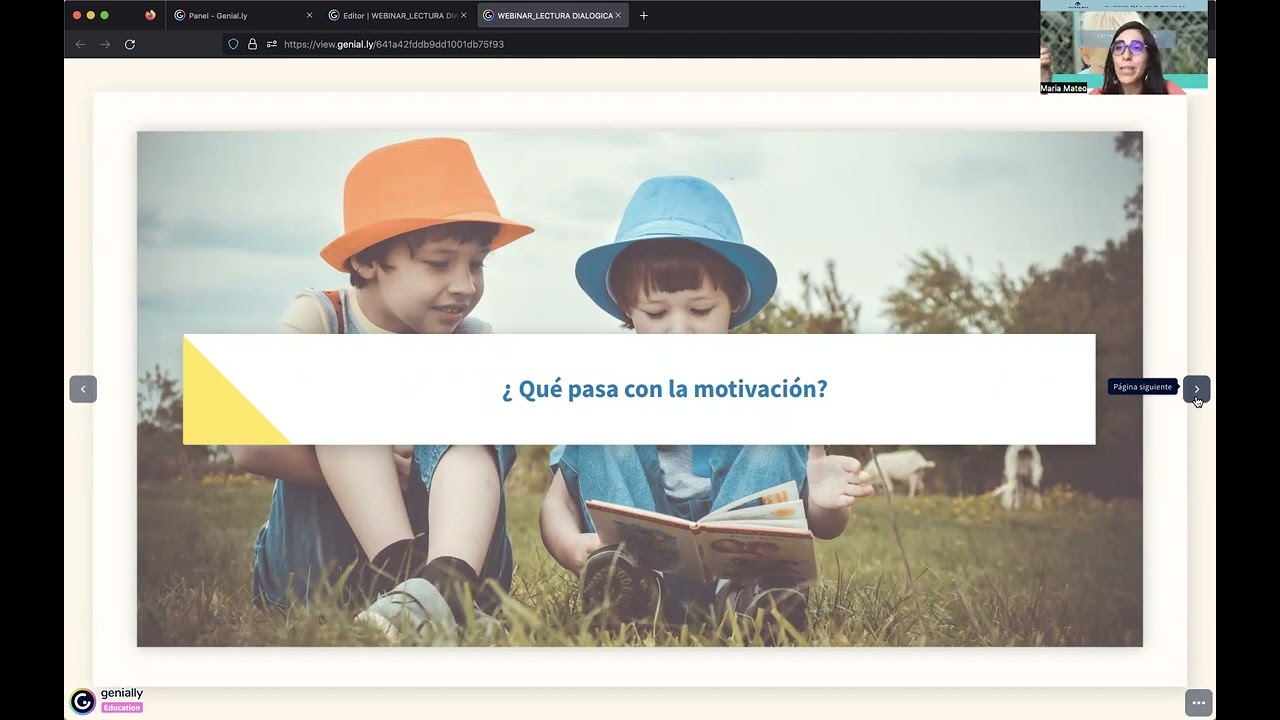This screenshot has width=1280, height=720.
Task: Click the María Mateo name label
Action: coord(1063,88)
